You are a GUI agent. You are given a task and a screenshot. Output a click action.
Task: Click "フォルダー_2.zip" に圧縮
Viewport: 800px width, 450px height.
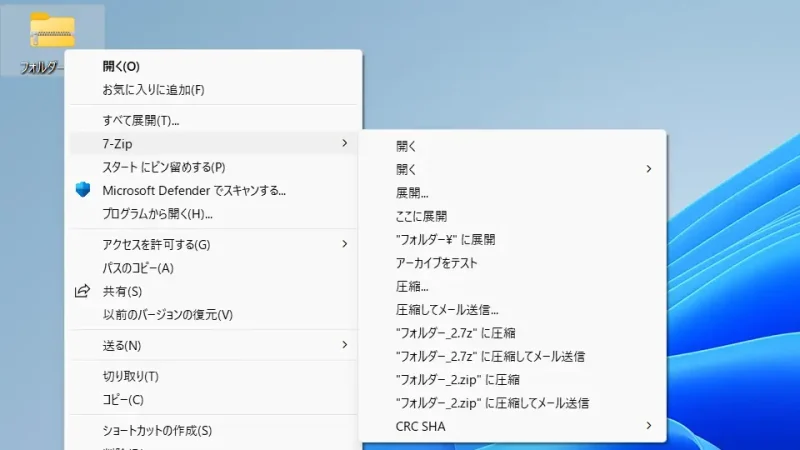click(457, 380)
